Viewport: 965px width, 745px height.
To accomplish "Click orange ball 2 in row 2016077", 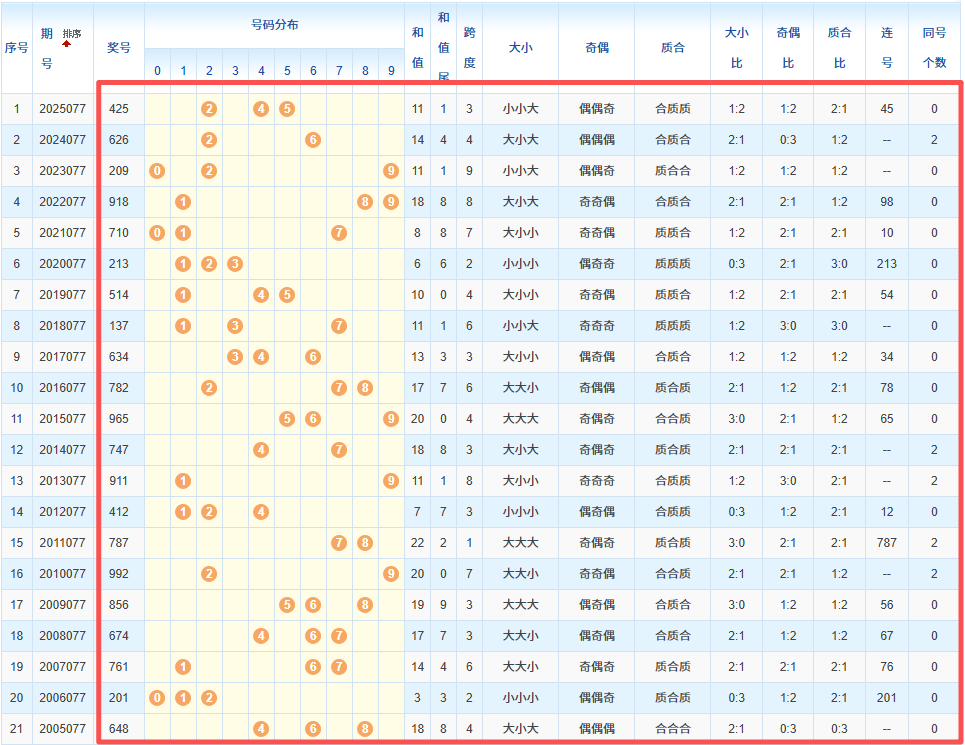I will coord(209,388).
